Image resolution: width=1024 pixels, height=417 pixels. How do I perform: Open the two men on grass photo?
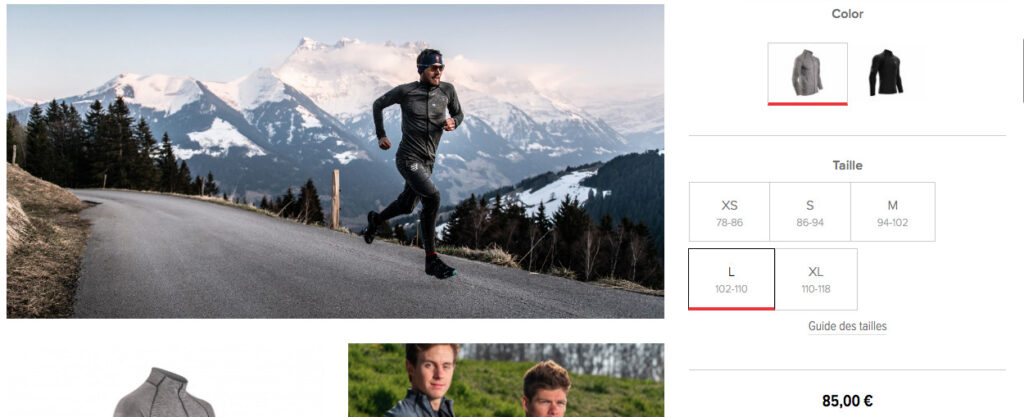[506, 380]
